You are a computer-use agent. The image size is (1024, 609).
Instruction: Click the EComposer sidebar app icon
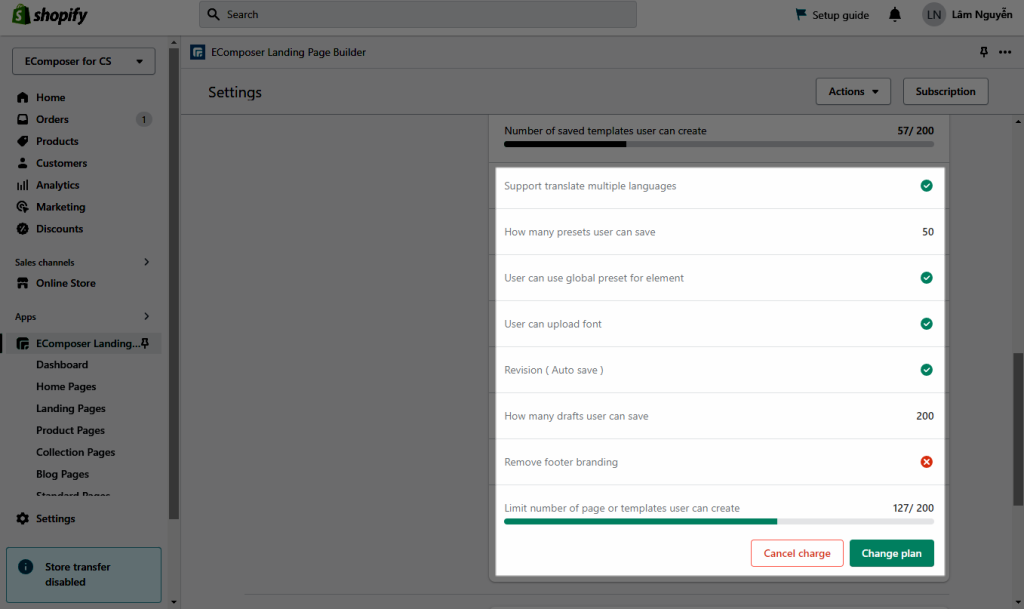click(x=23, y=343)
